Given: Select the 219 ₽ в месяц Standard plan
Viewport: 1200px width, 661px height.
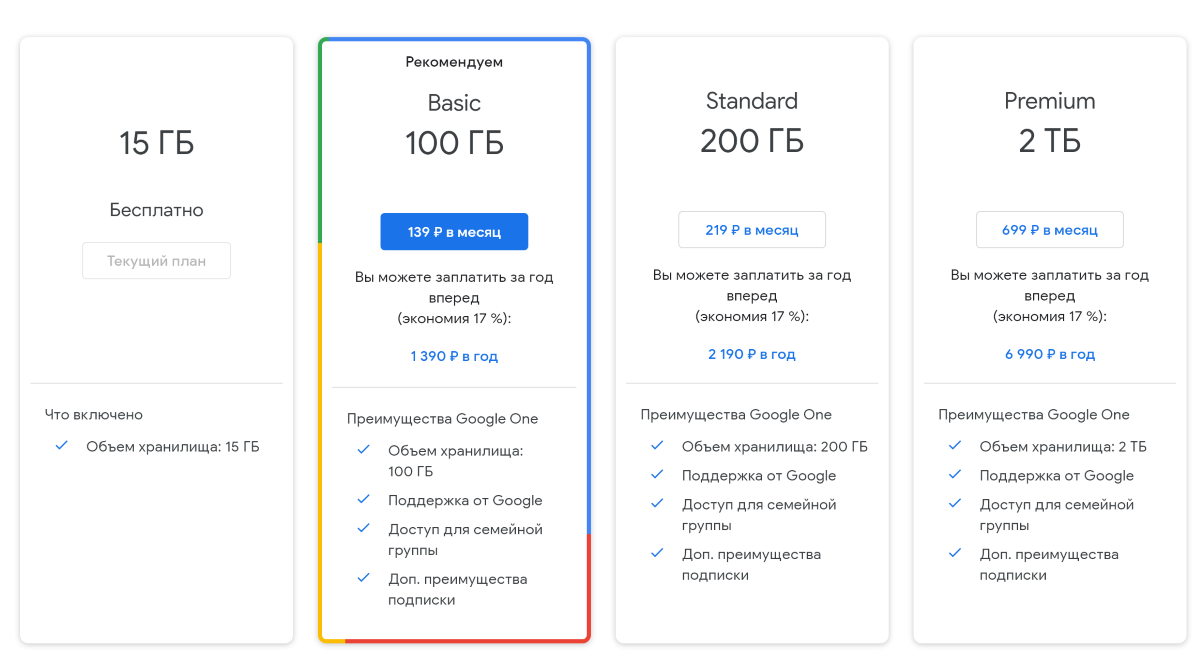Looking at the screenshot, I should tap(752, 230).
